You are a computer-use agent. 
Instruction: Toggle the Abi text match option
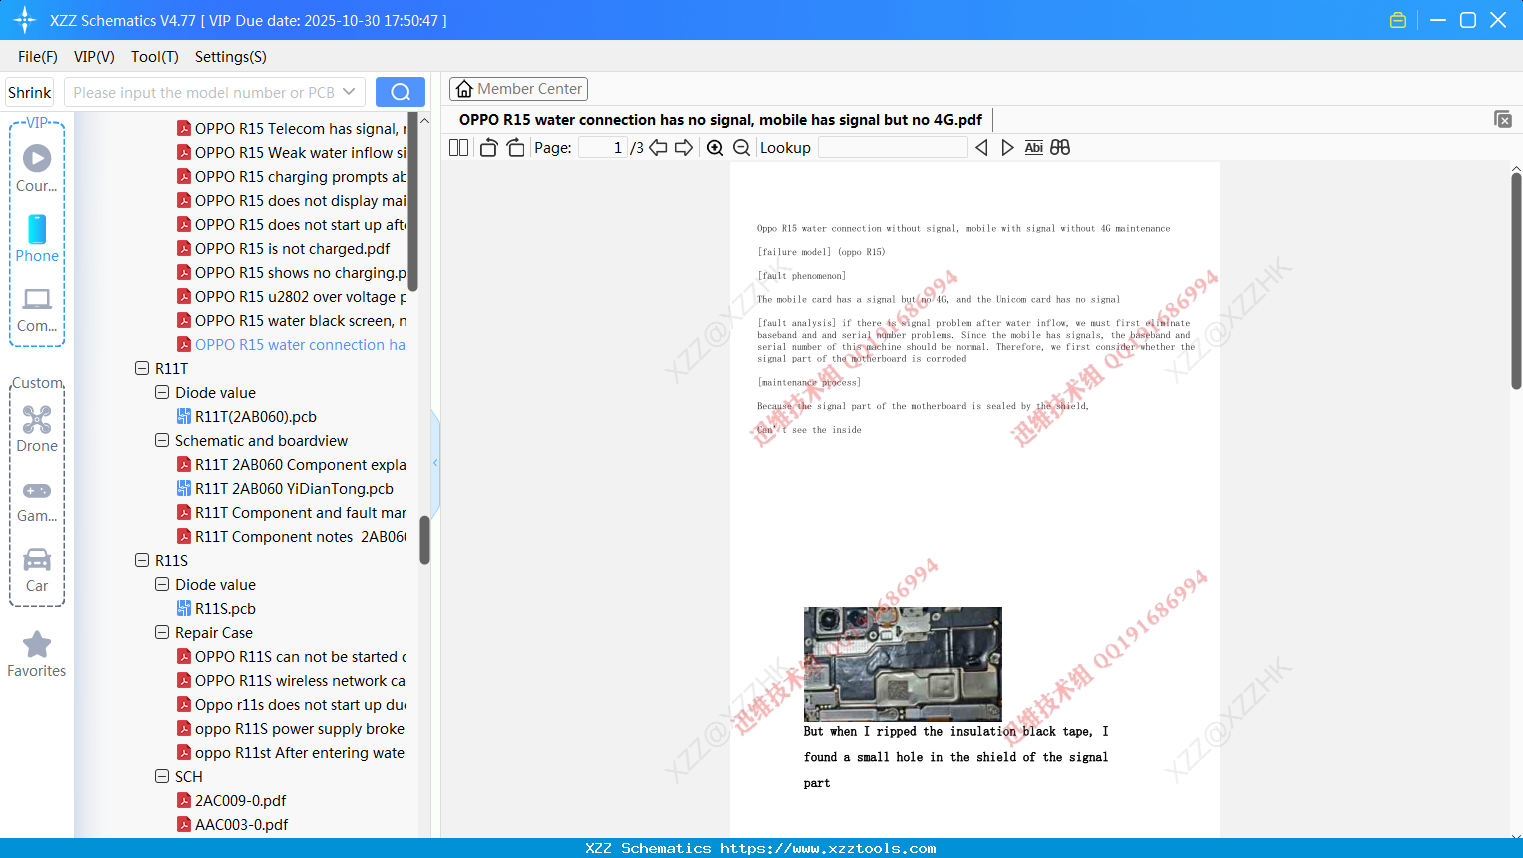pos(1034,148)
